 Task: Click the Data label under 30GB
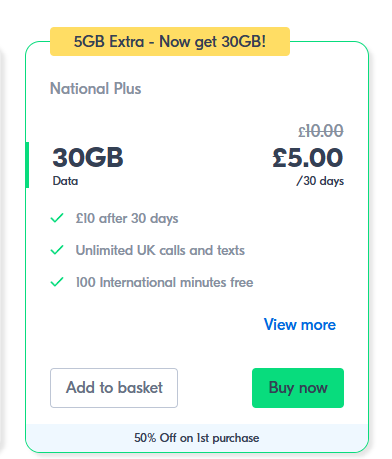point(65,181)
